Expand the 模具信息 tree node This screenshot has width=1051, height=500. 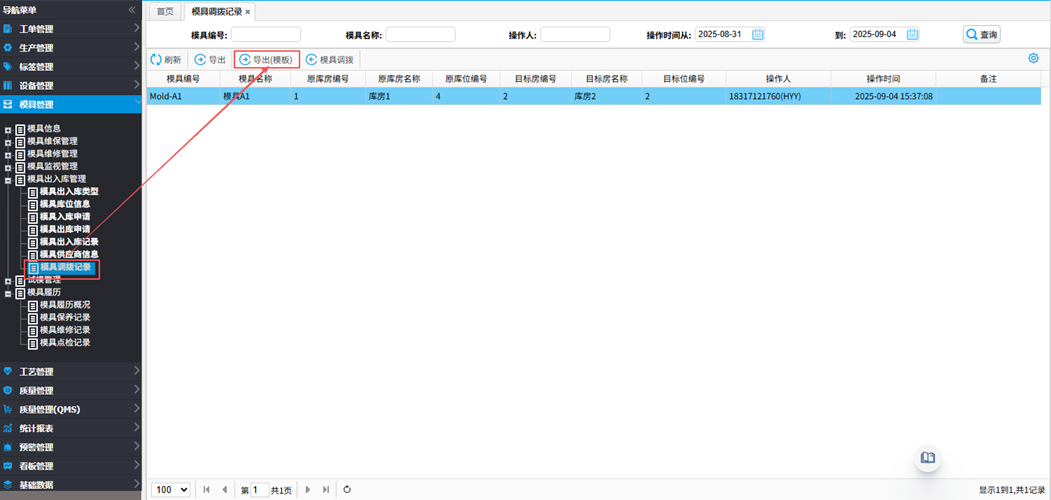click(8, 129)
